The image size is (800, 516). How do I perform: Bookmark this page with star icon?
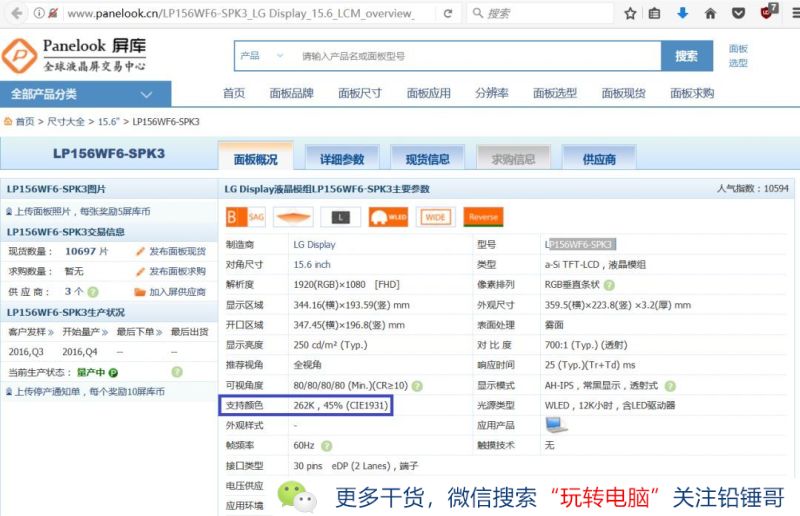point(630,13)
